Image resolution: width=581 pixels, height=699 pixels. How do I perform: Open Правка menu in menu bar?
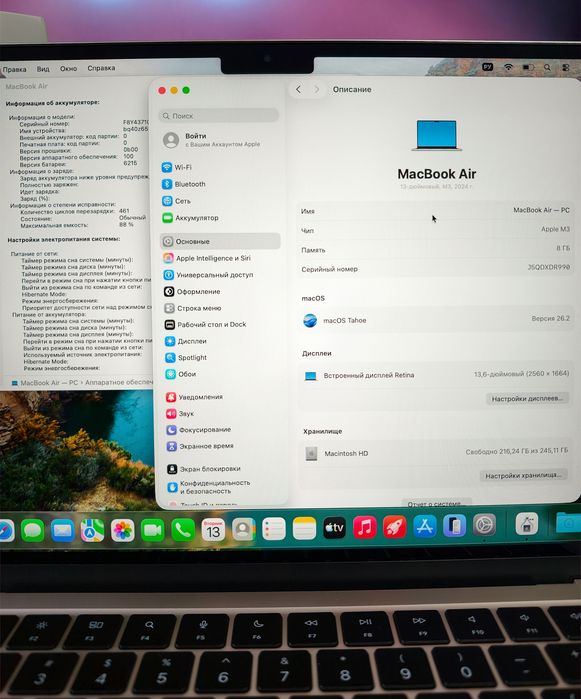(14, 69)
